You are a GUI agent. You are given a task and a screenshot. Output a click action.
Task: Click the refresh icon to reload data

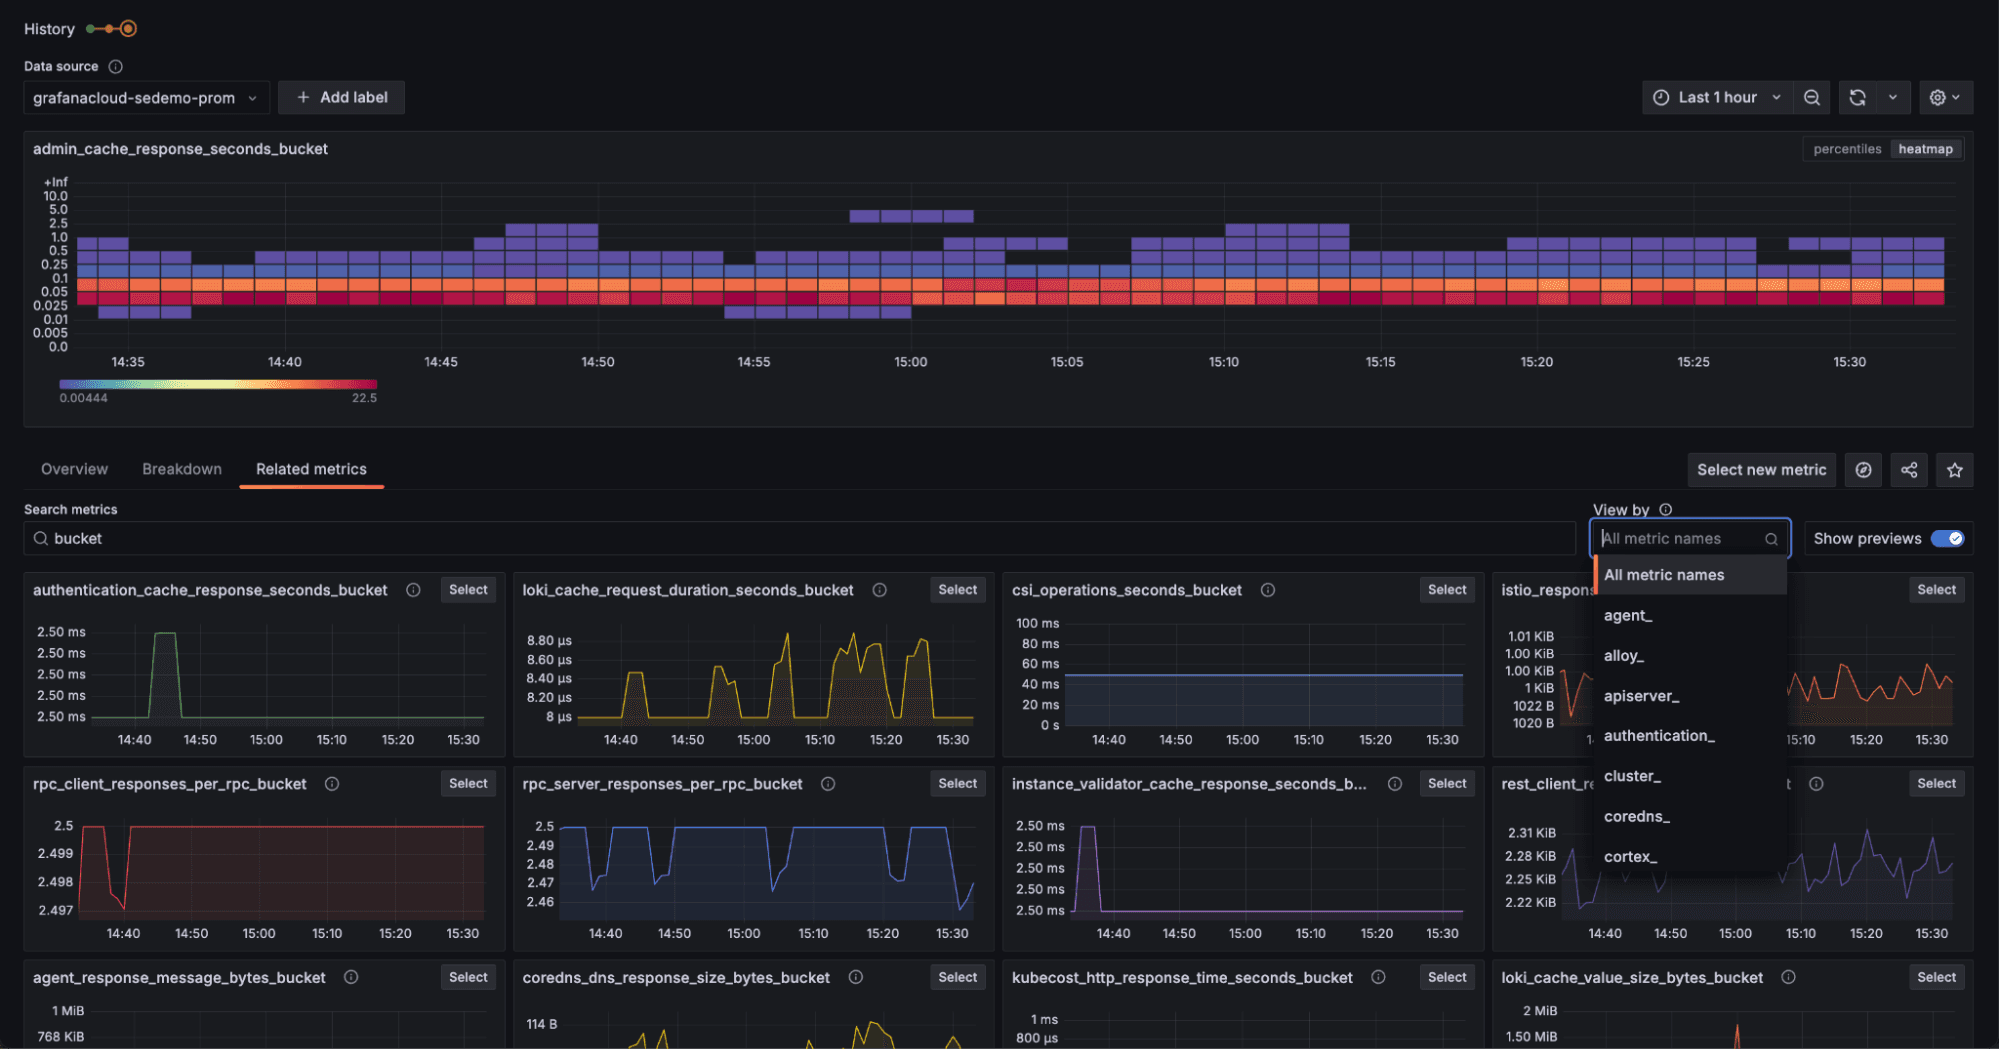[1858, 97]
